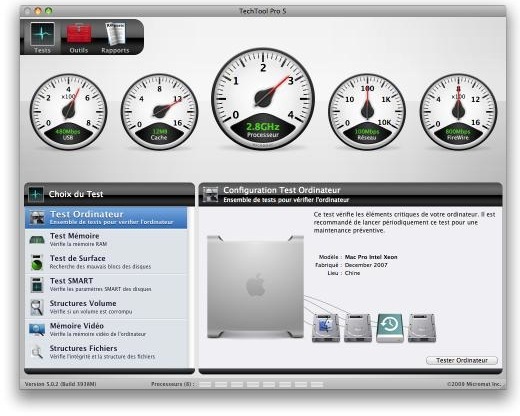The height and width of the screenshot is (416, 520).
Task: Switch to the Rapports tab label
Action: coord(115,50)
